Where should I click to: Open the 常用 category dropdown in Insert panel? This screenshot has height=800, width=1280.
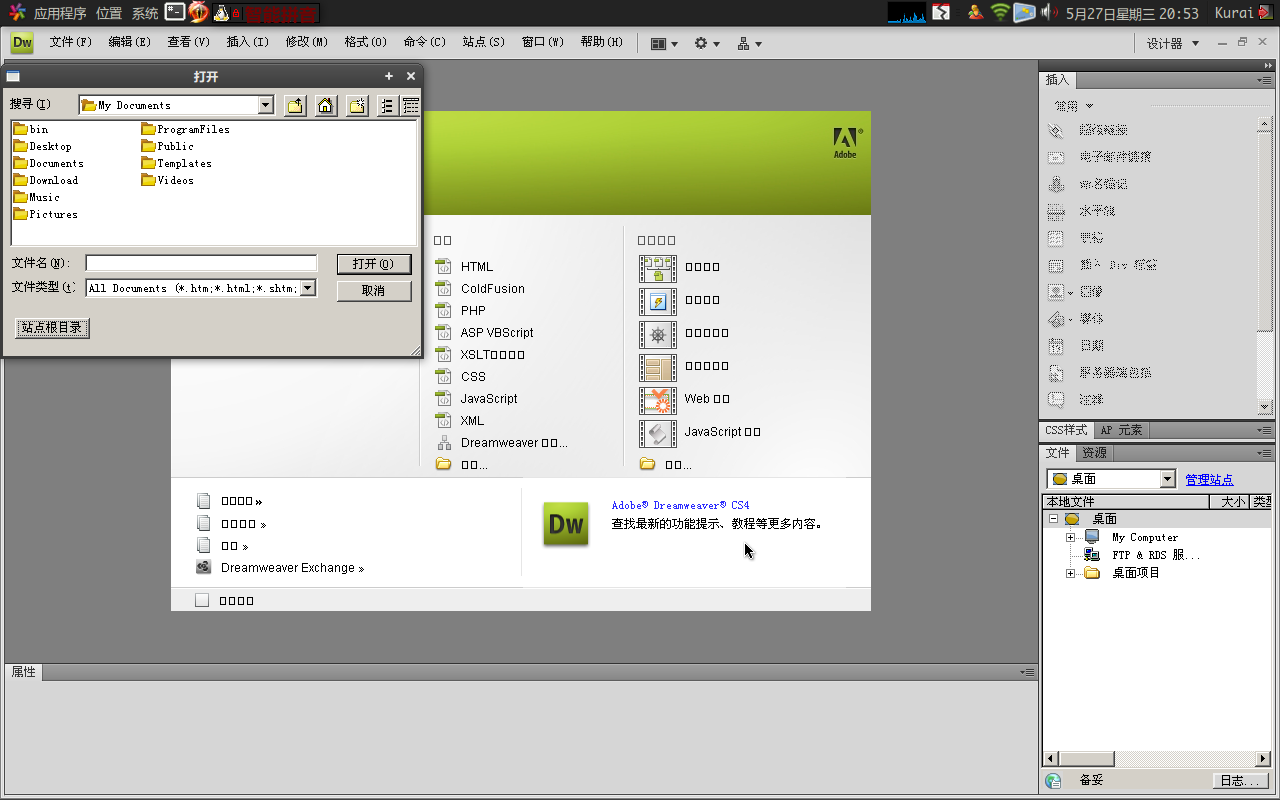(1074, 106)
